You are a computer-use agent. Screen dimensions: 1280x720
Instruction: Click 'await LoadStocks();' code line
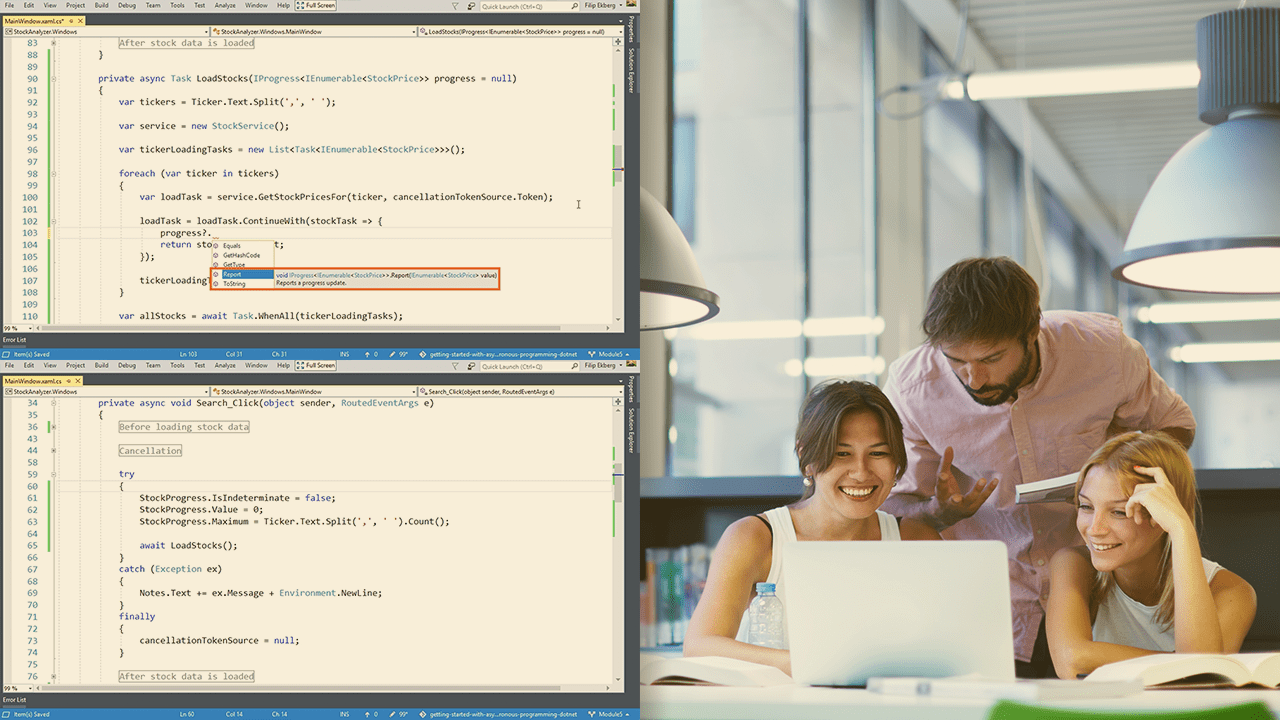pos(189,546)
